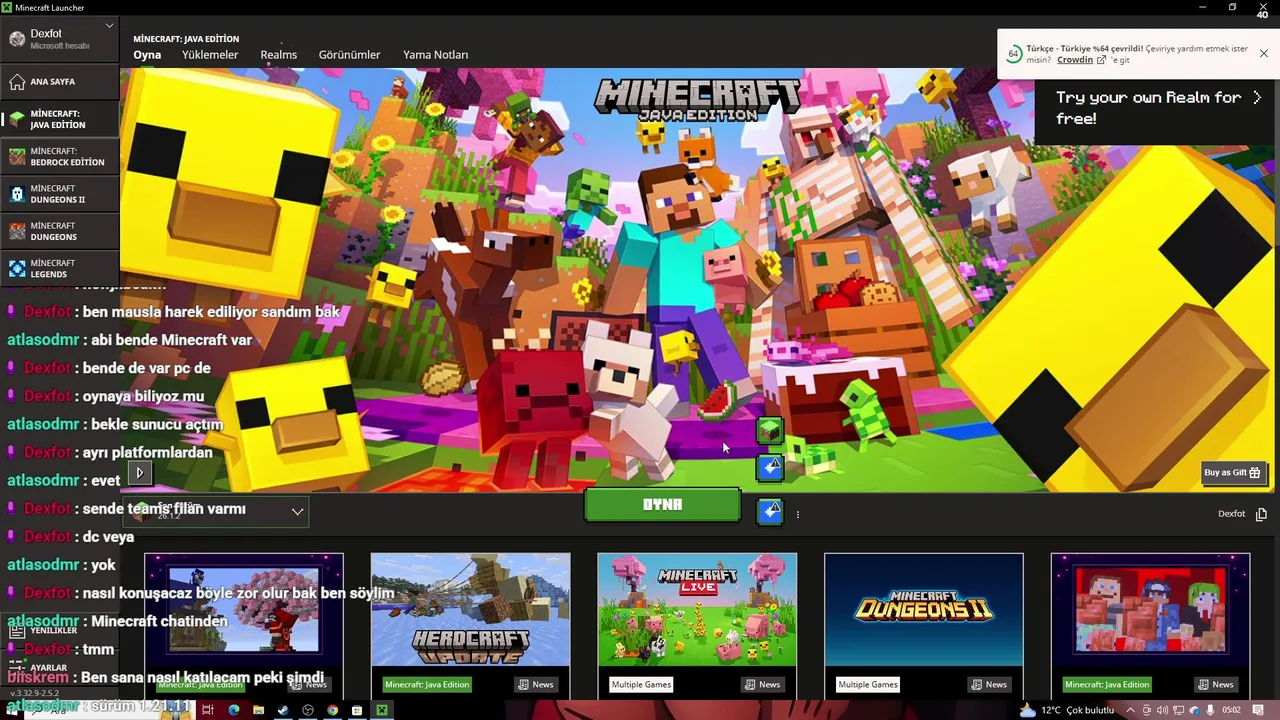This screenshot has width=1280, height=720.
Task: Open the taskbar clock showing 05:02
Action: click(x=1231, y=710)
